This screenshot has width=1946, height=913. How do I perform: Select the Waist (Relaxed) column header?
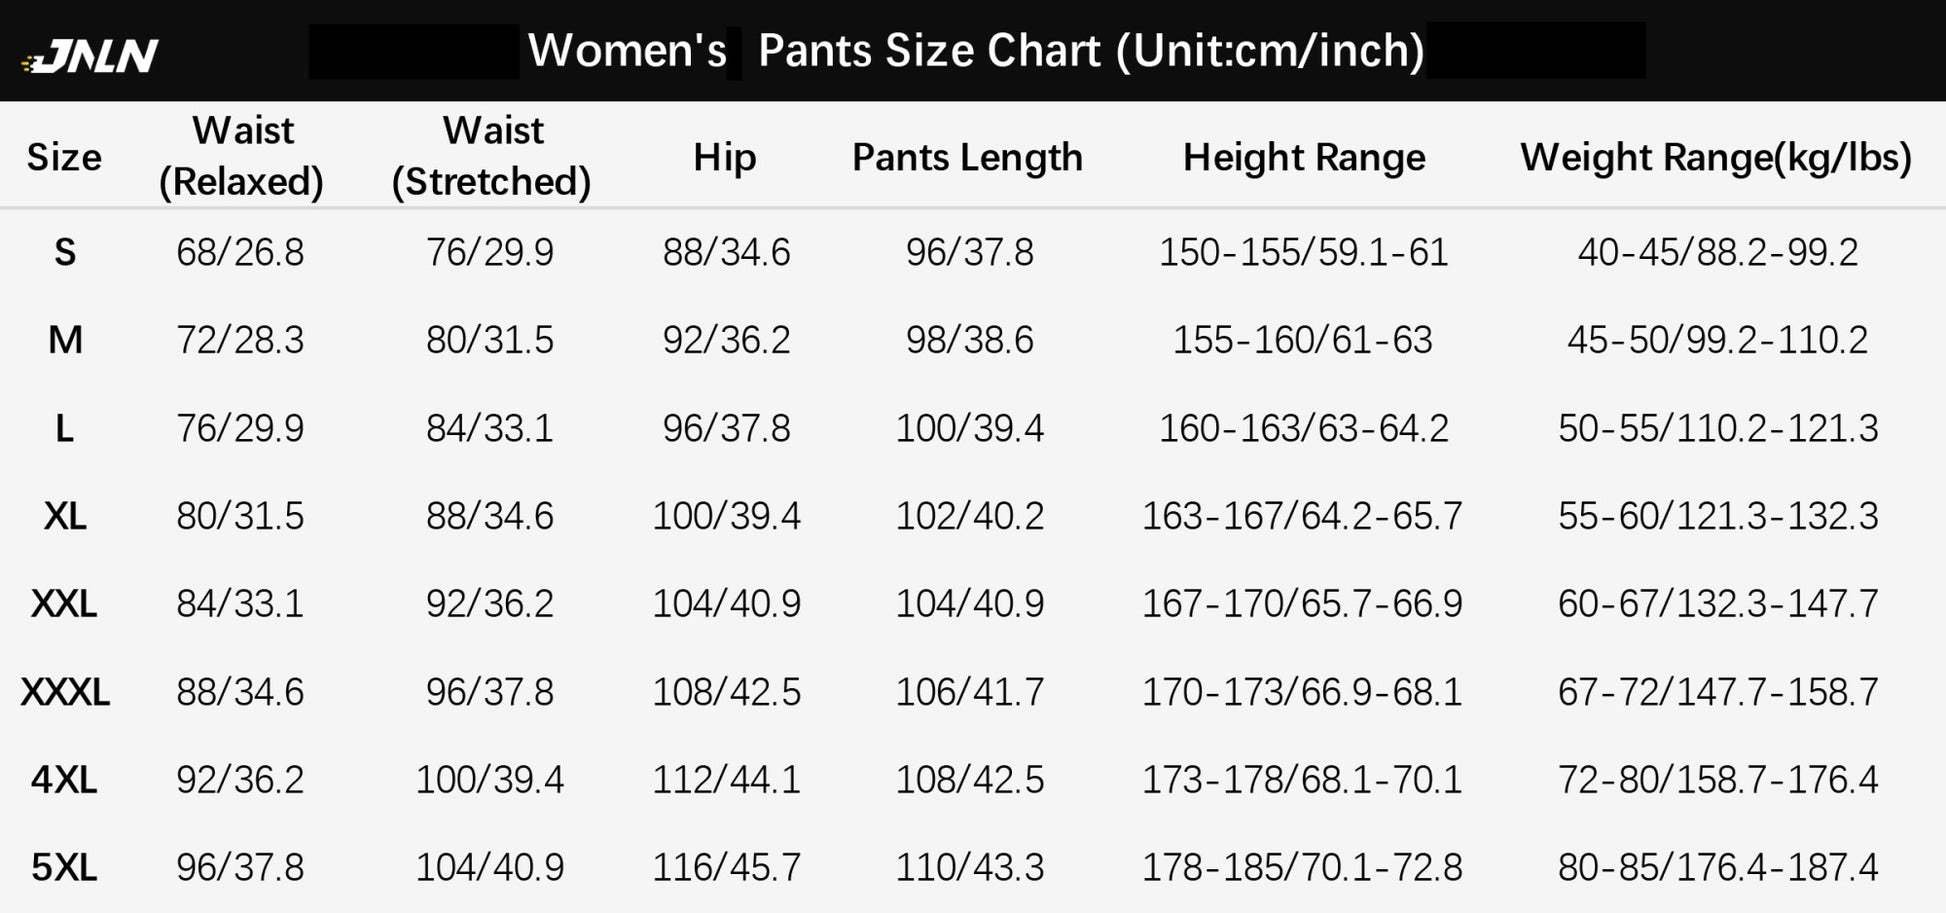tap(241, 156)
